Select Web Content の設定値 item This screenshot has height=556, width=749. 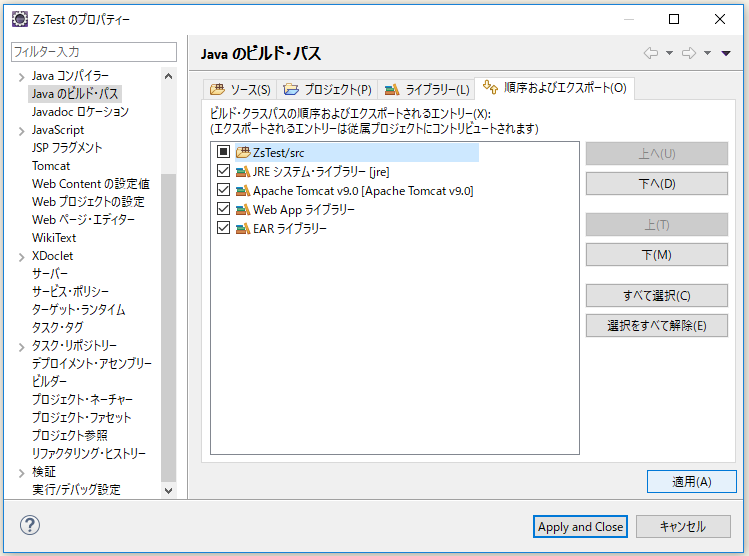pos(91,184)
